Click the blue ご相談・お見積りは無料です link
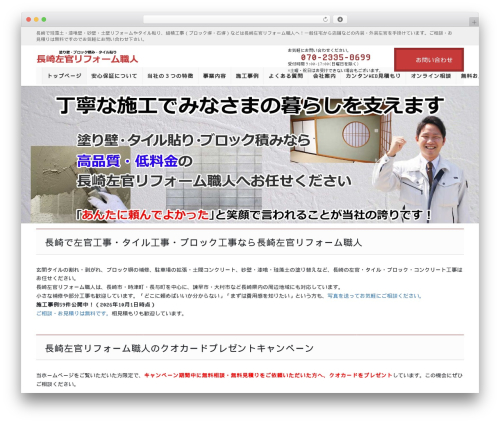Screen dimensions: 500x423 click(72, 313)
